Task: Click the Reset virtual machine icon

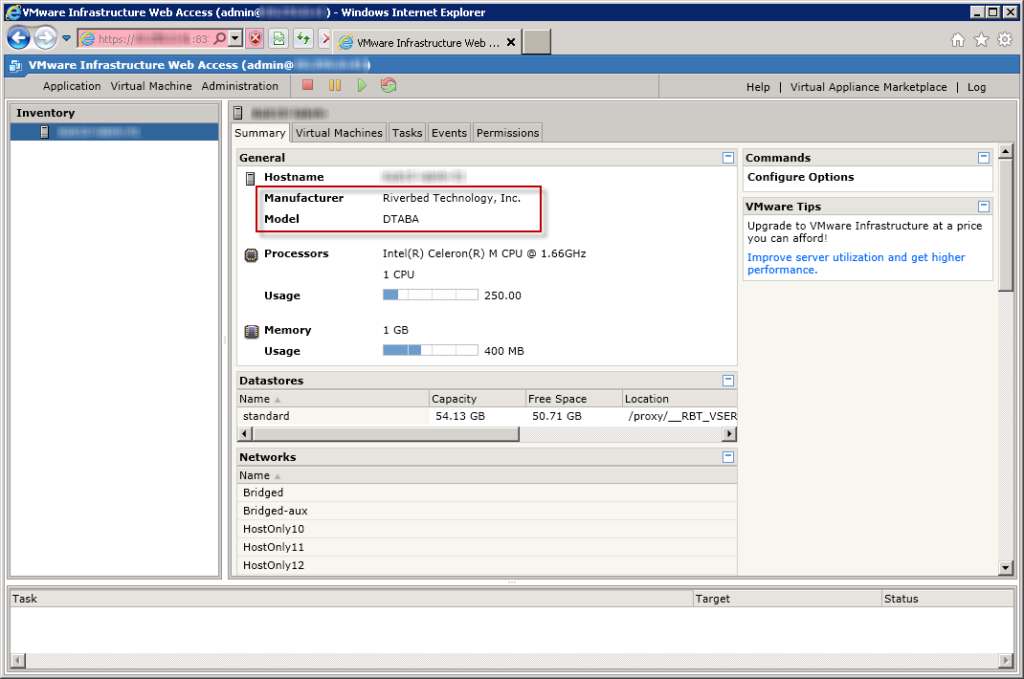Action: click(x=389, y=85)
